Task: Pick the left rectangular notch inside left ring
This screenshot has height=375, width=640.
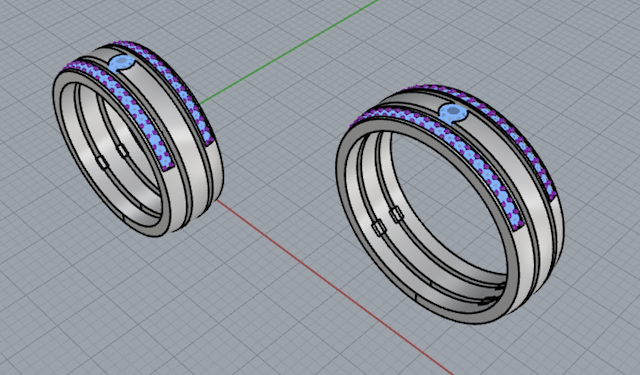Action: click(102, 162)
